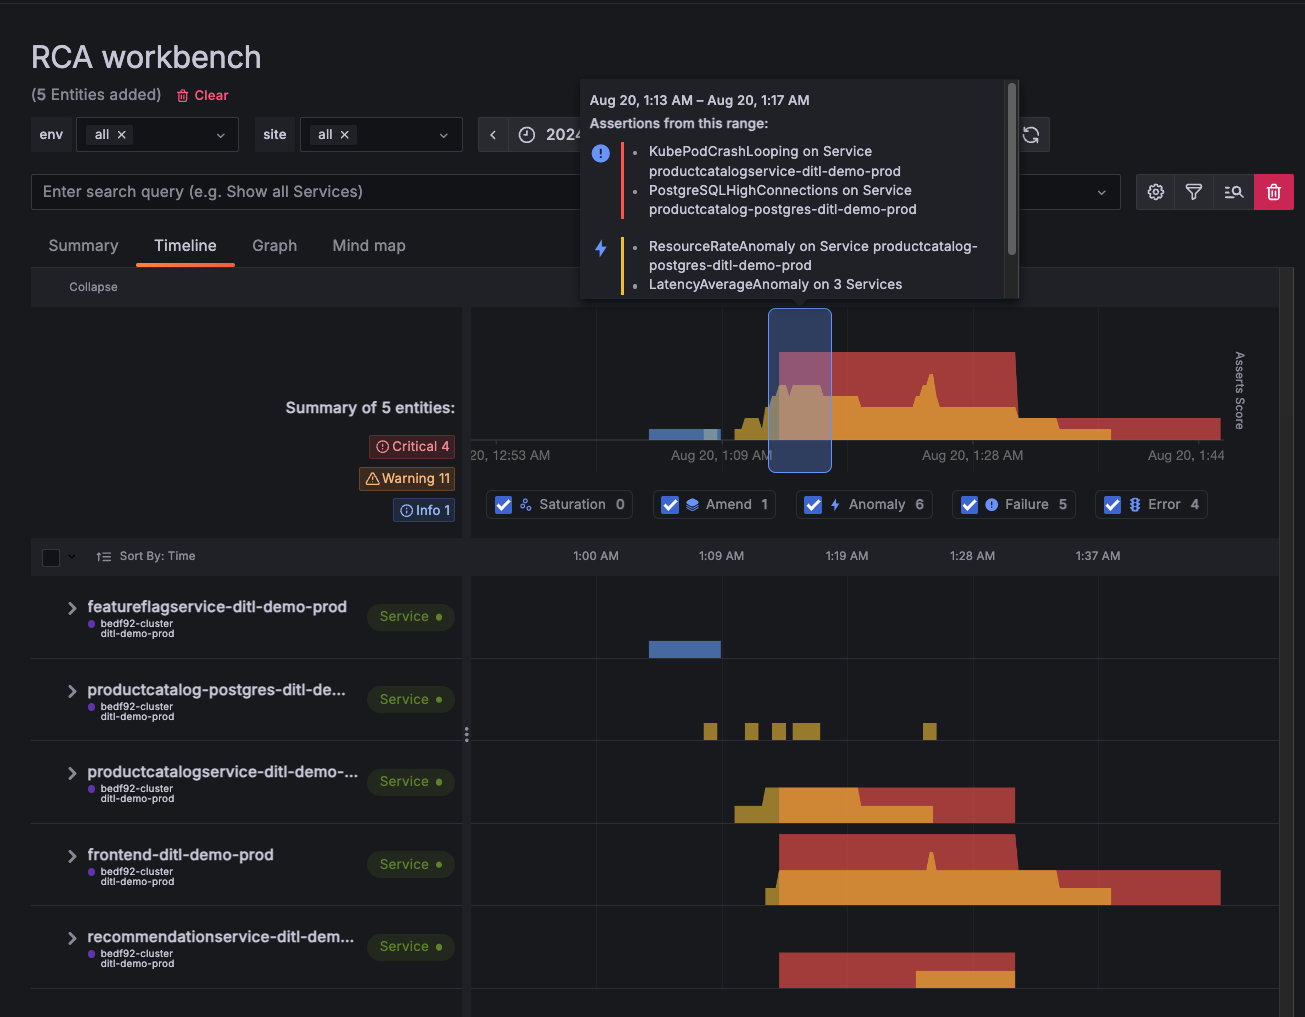
Task: Click the Clear link to remove entities
Action: [x=211, y=95]
